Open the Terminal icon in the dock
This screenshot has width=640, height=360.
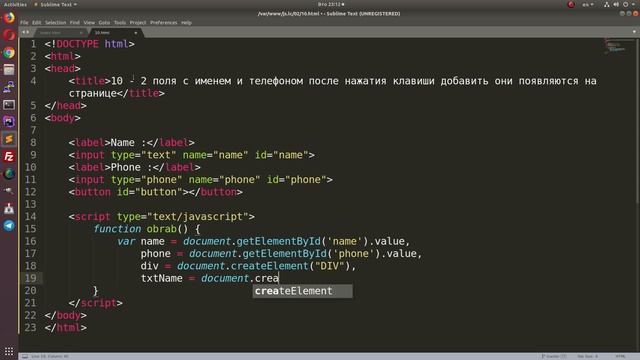coord(9,105)
